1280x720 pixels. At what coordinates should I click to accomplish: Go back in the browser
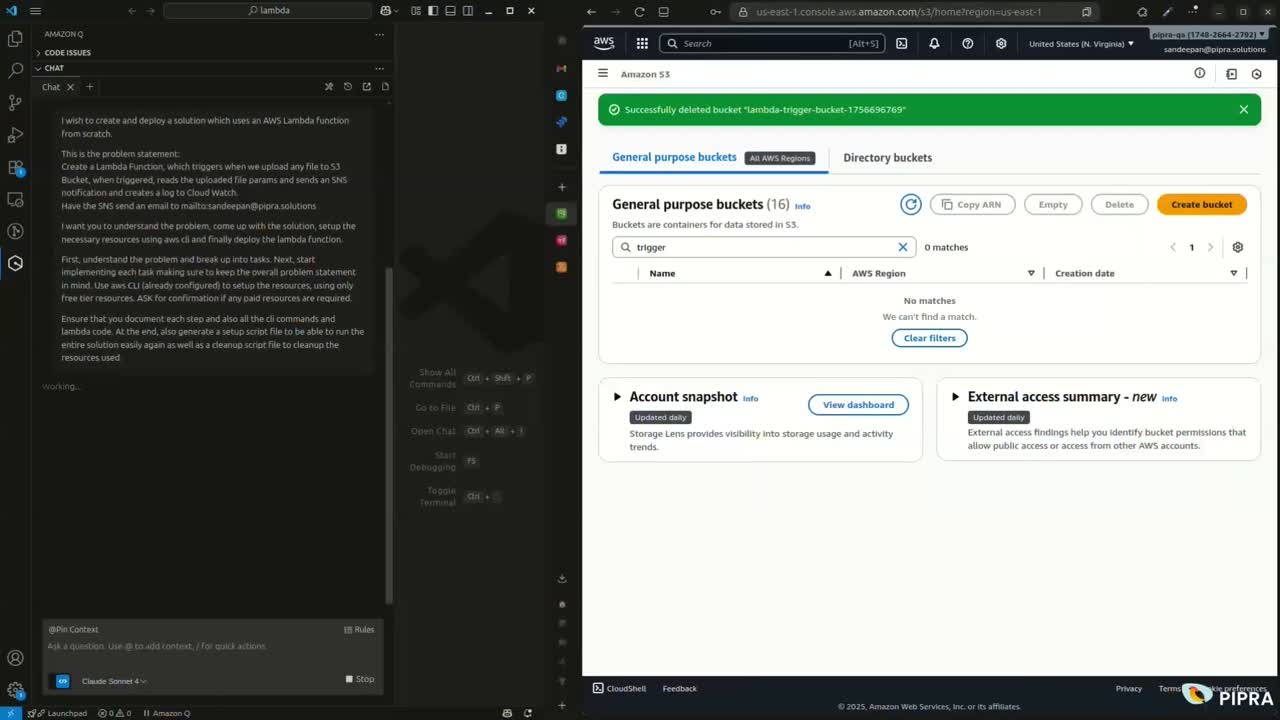click(591, 12)
